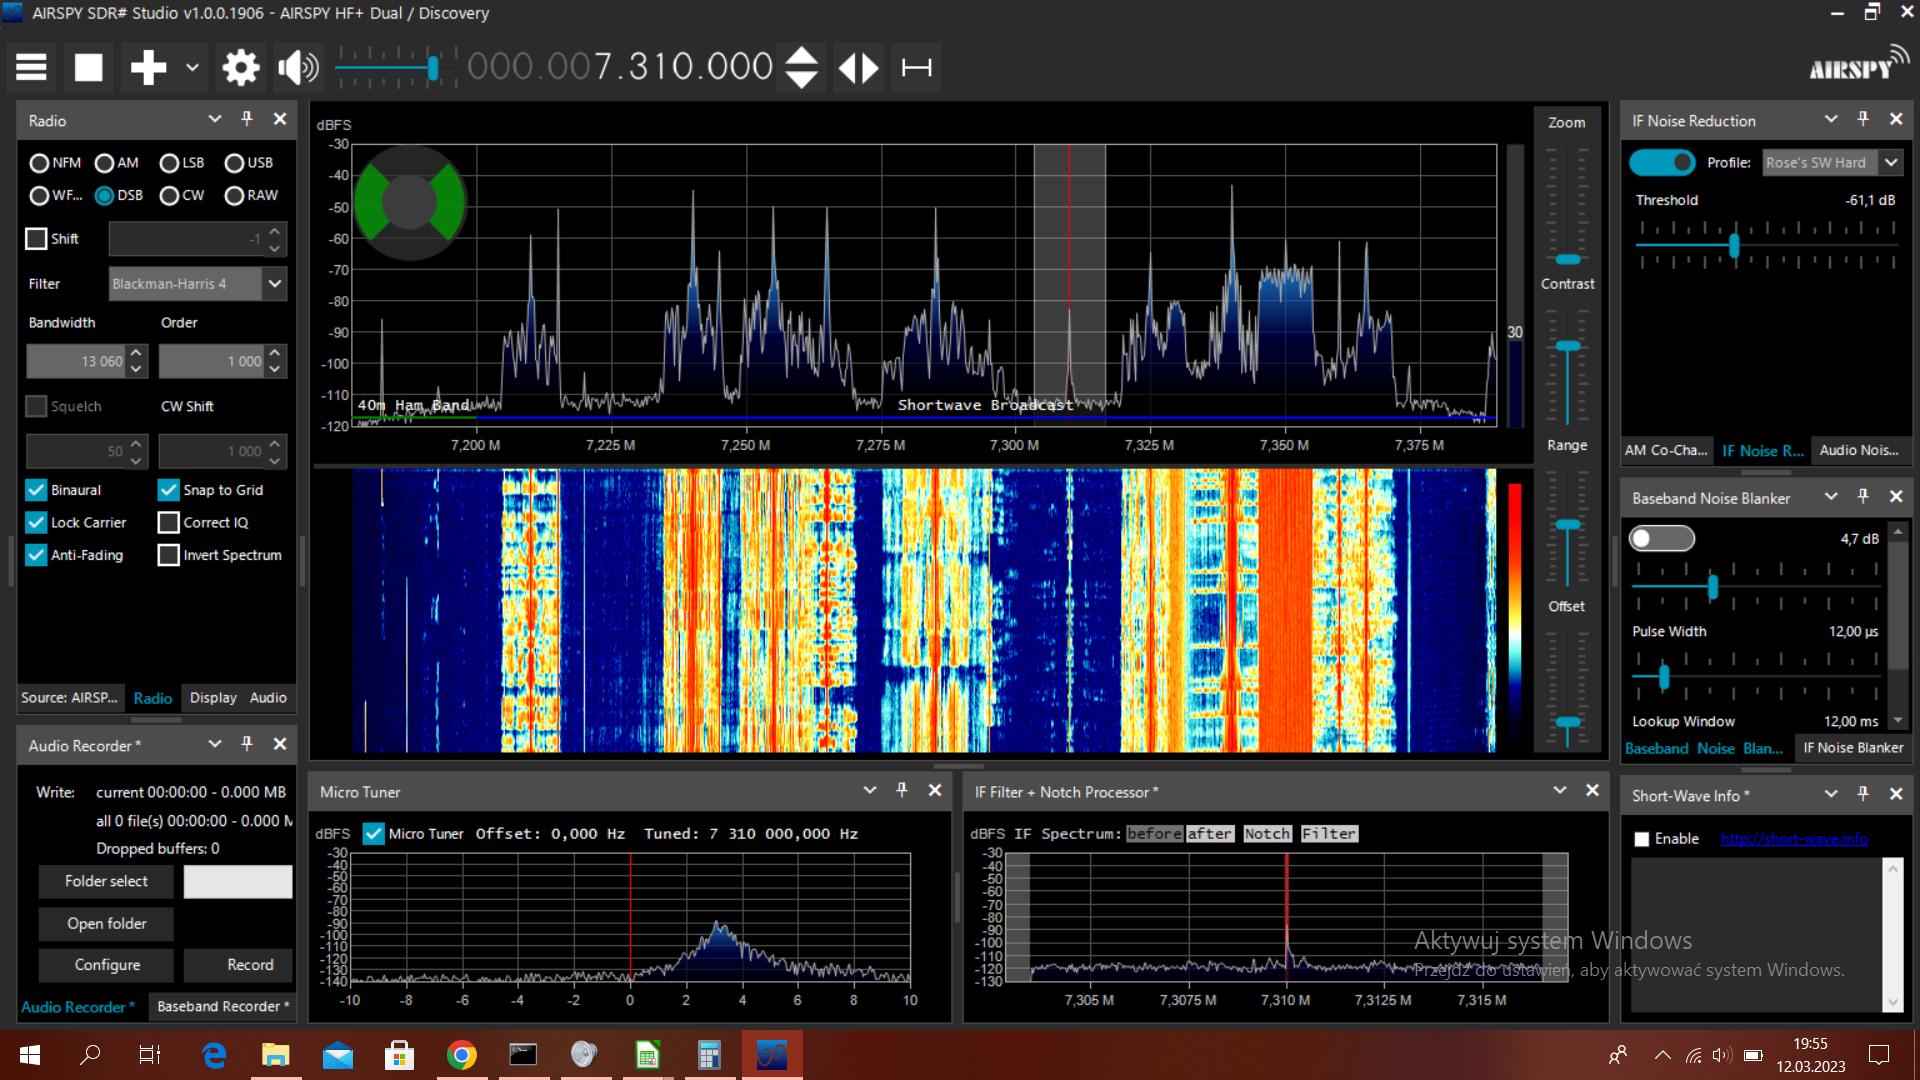
Task: Enable the Baseband Noise Blanker switch
Action: point(1662,539)
